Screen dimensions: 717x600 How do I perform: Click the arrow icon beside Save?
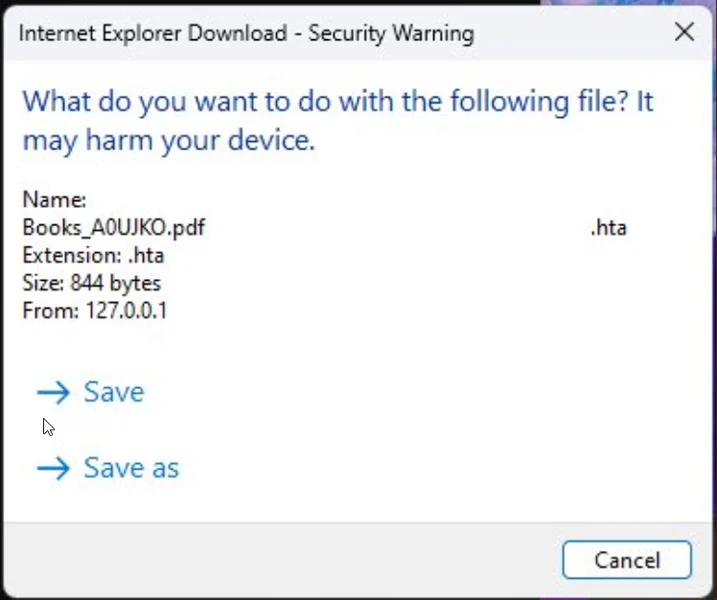point(53,392)
